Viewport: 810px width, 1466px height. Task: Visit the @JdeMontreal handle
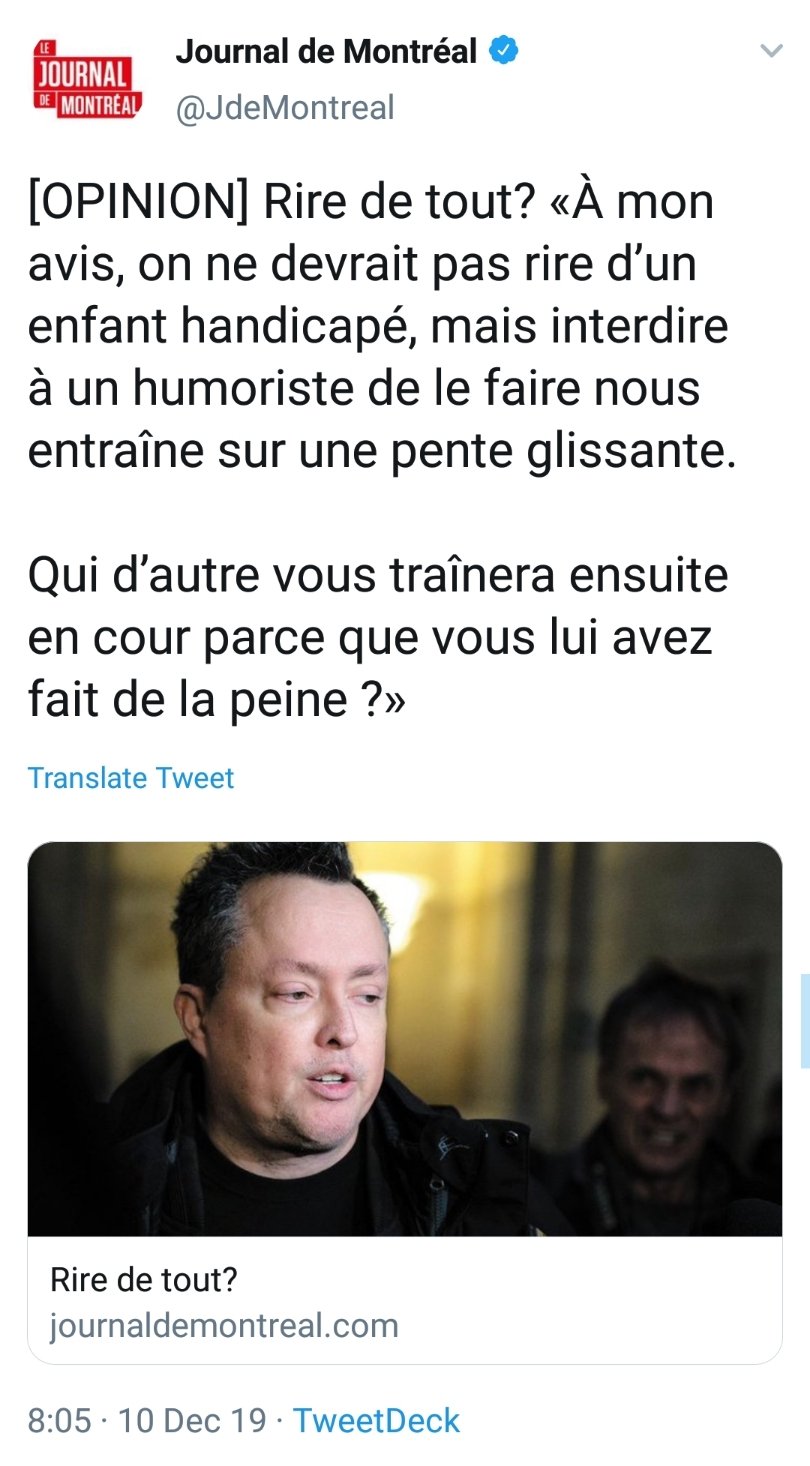[x=285, y=107]
